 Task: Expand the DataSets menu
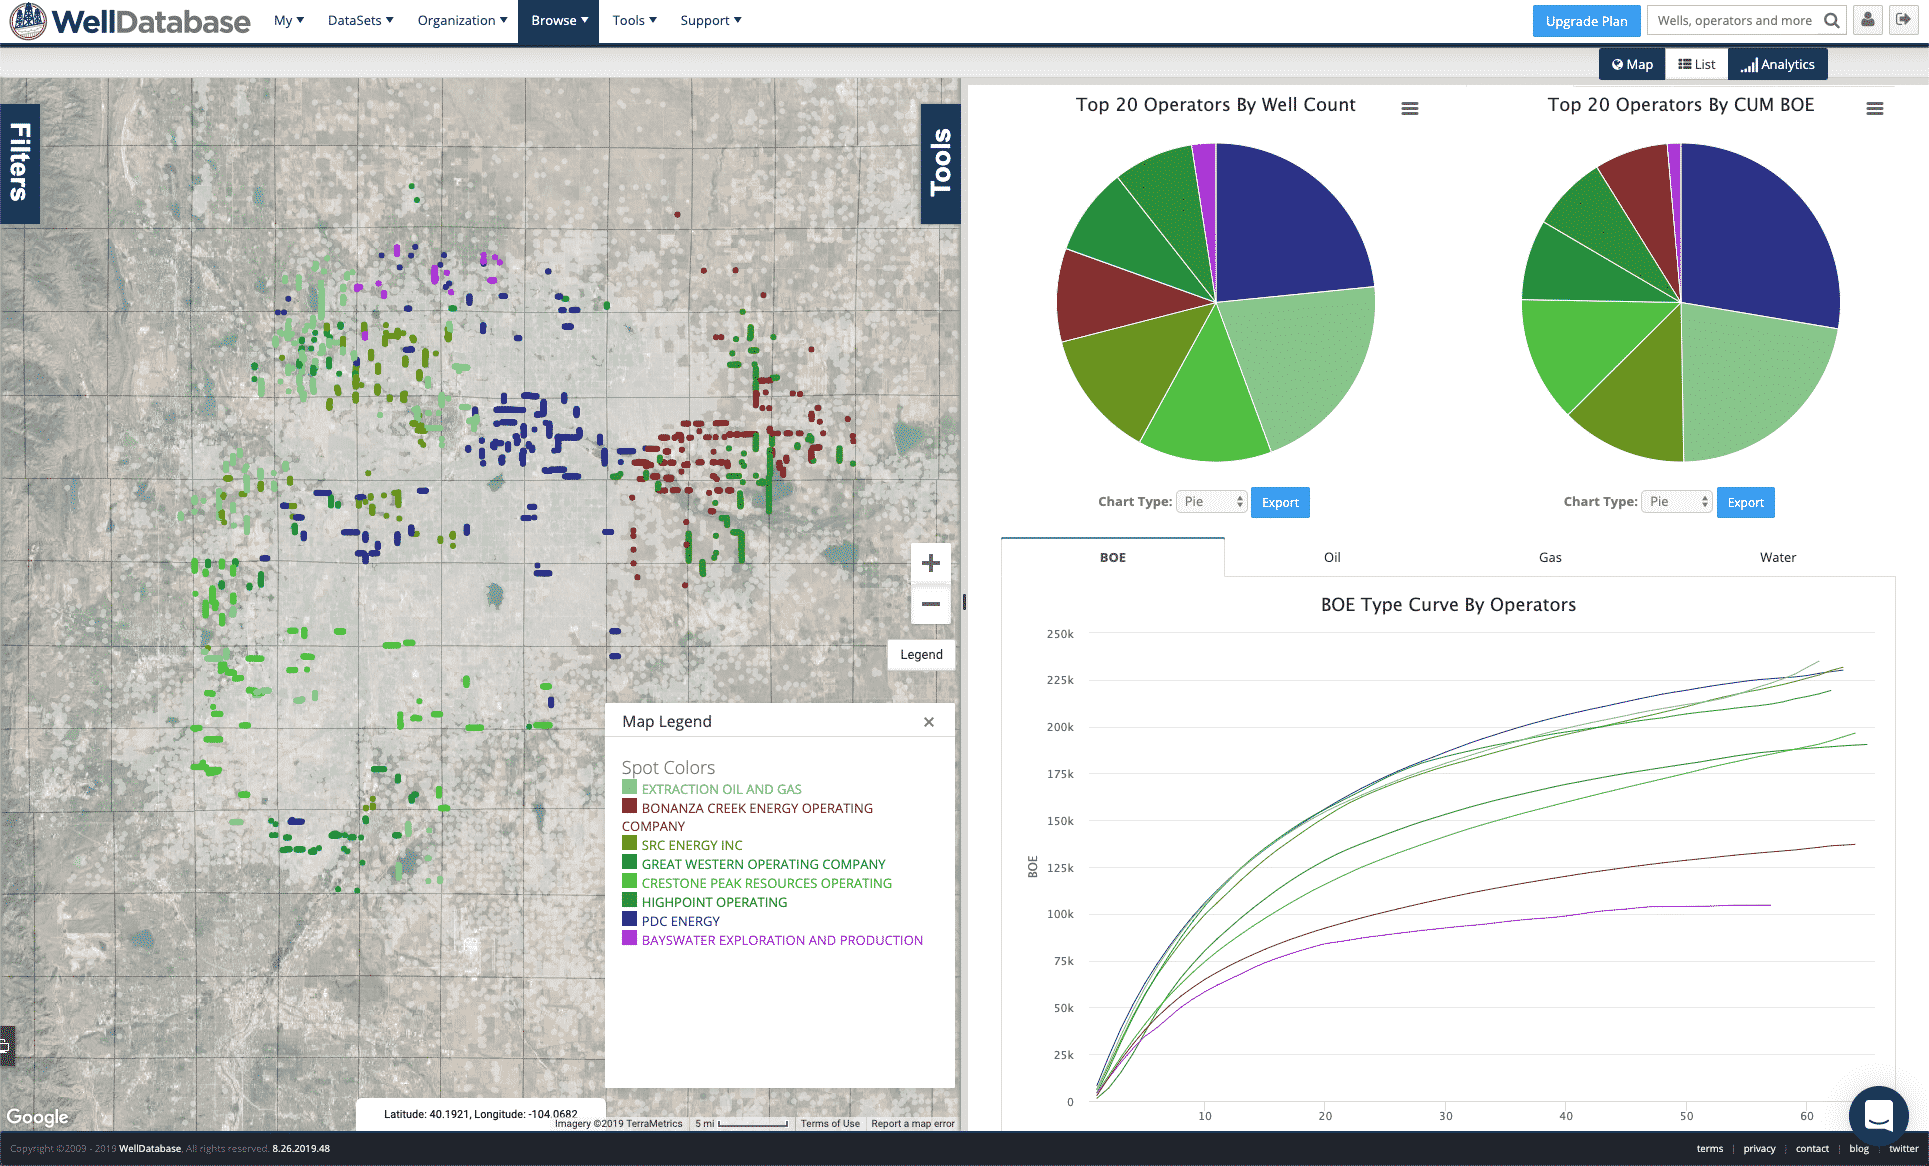click(360, 21)
